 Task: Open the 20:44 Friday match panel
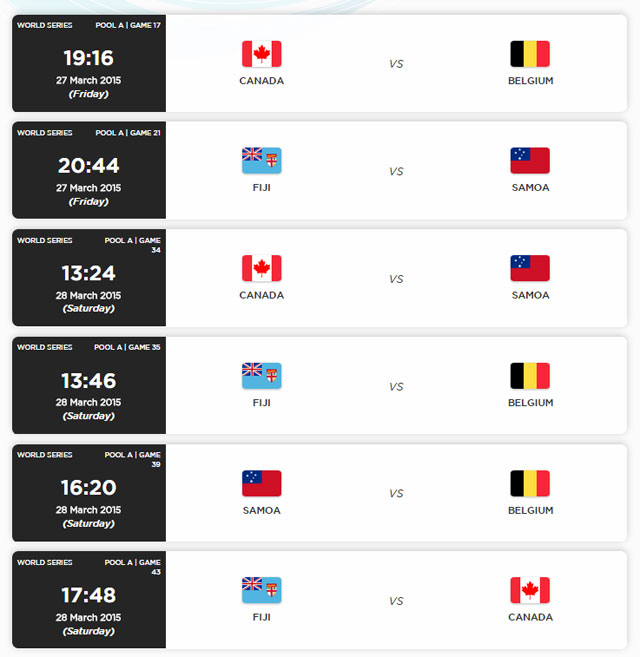click(x=89, y=170)
